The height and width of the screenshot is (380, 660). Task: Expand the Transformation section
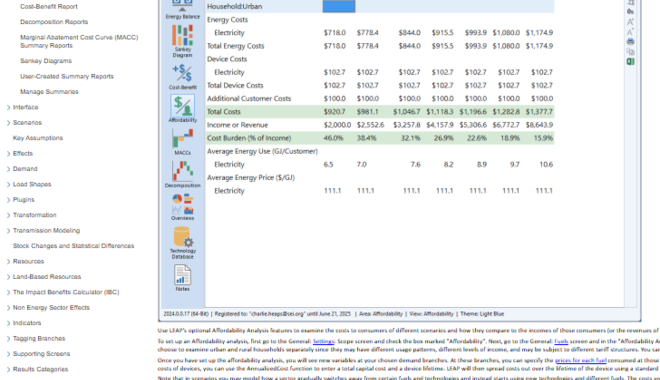(8, 215)
